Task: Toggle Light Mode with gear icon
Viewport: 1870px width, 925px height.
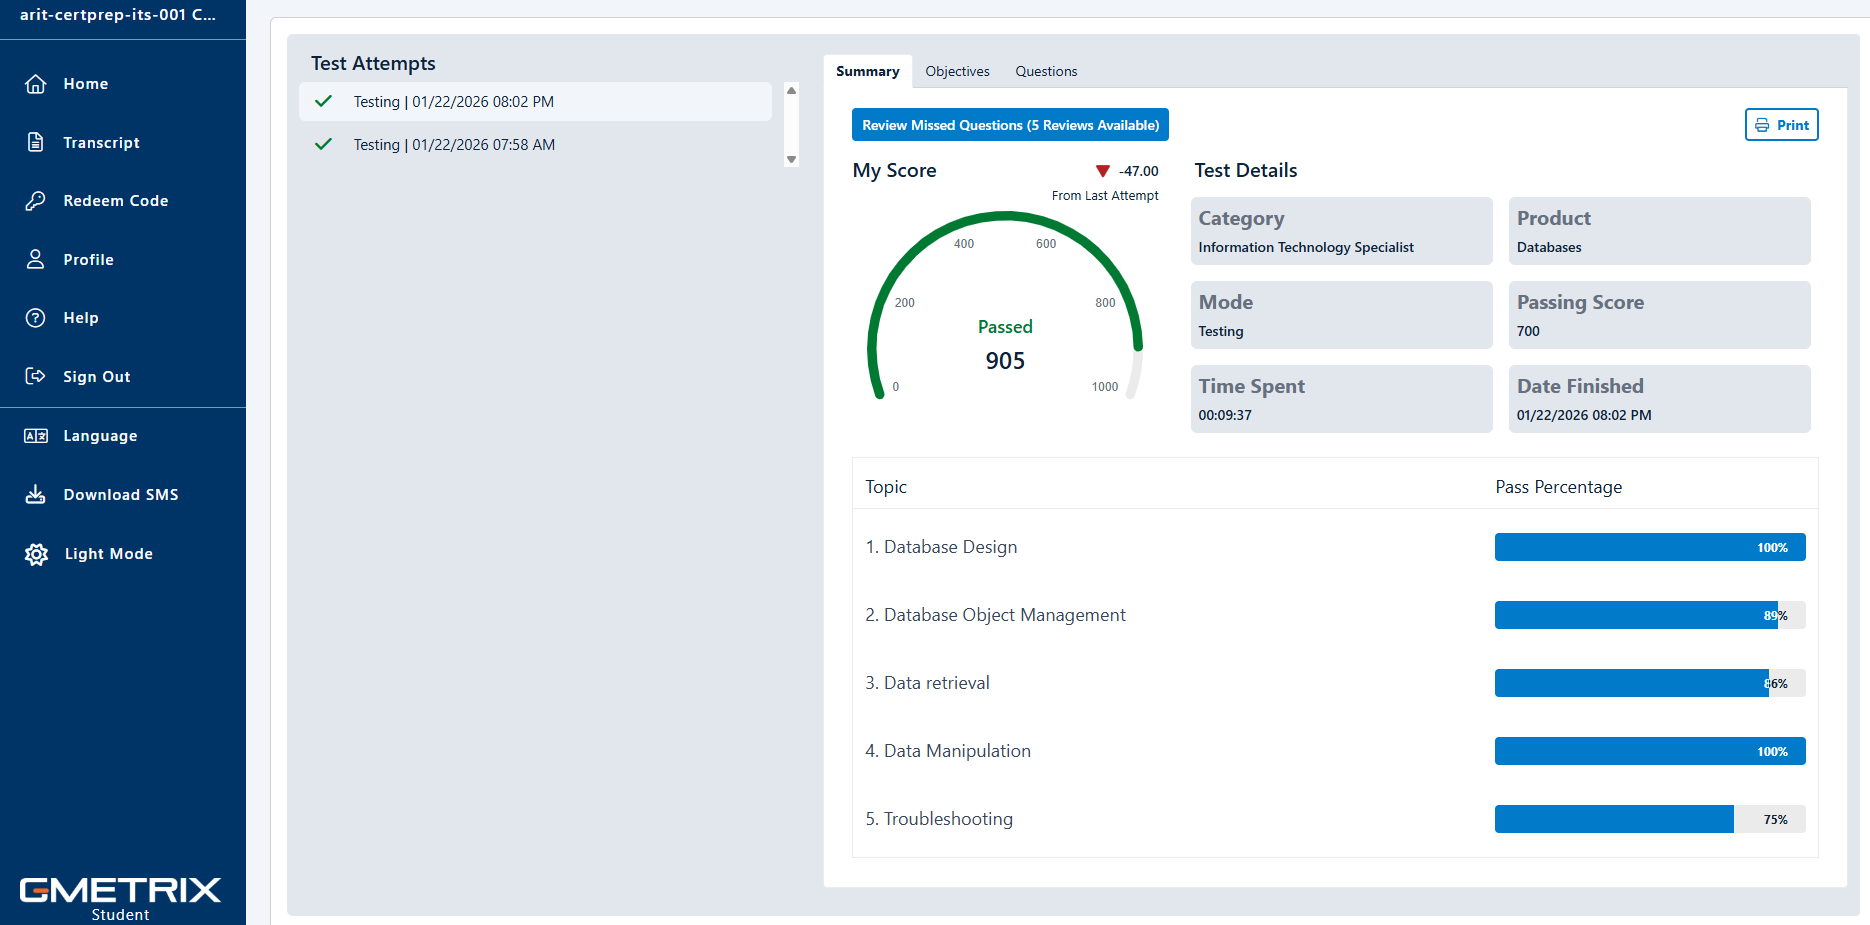Action: tap(36, 554)
